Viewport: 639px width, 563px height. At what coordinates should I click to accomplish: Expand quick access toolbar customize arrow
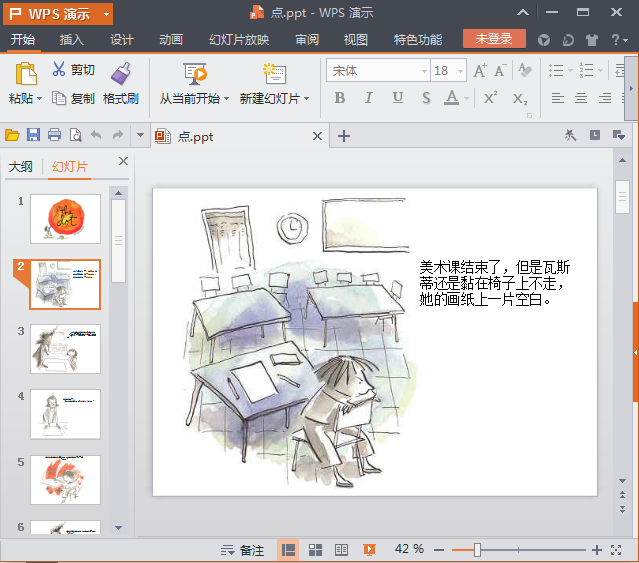pos(140,135)
